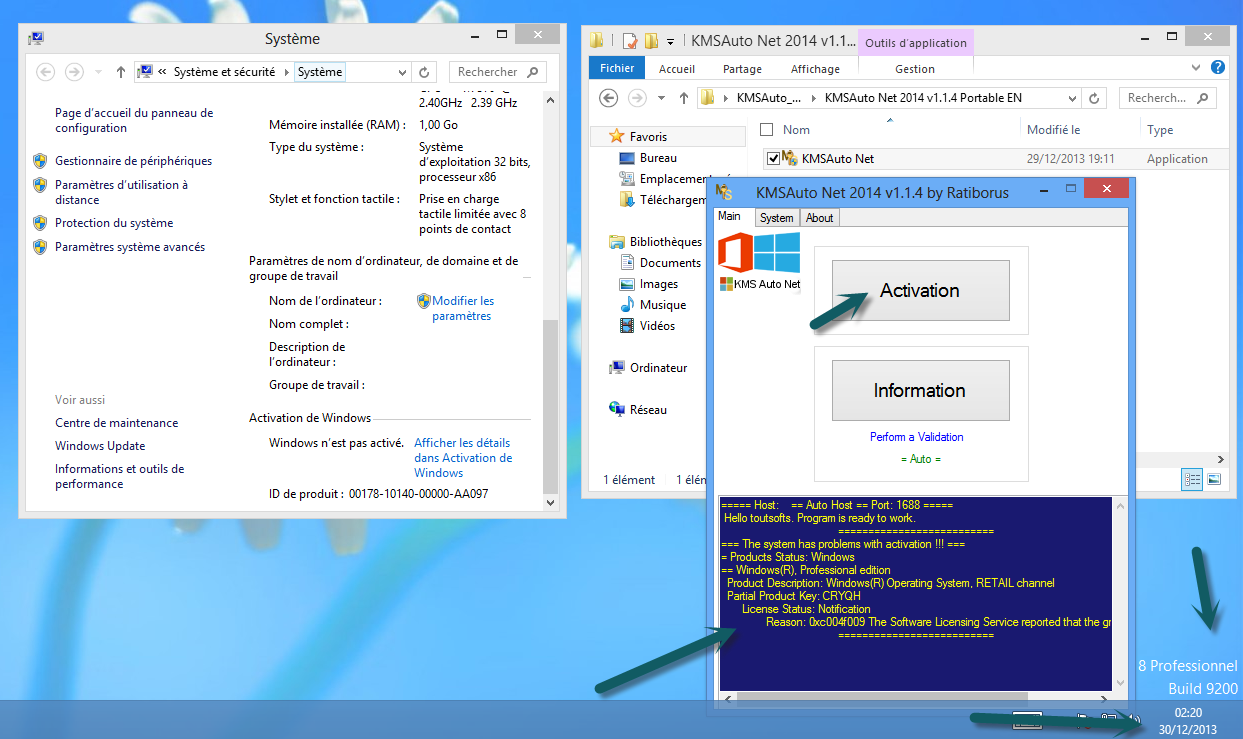Click the Up arrow in the Système window
This screenshot has height=739, width=1243.
pyautogui.click(x=121, y=72)
